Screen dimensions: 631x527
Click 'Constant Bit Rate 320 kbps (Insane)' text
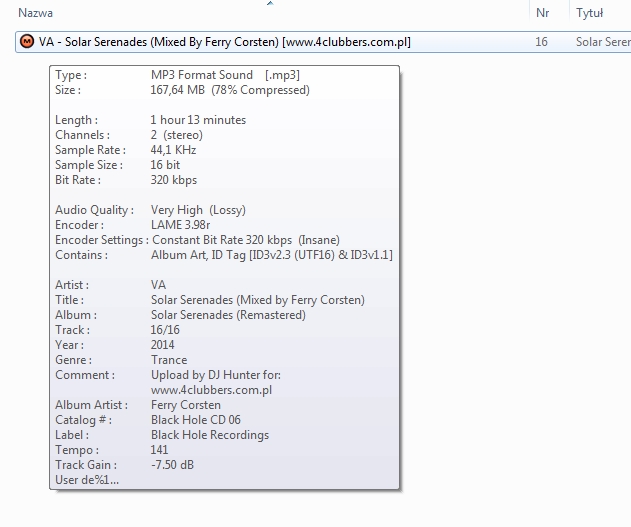pyautogui.click(x=246, y=240)
